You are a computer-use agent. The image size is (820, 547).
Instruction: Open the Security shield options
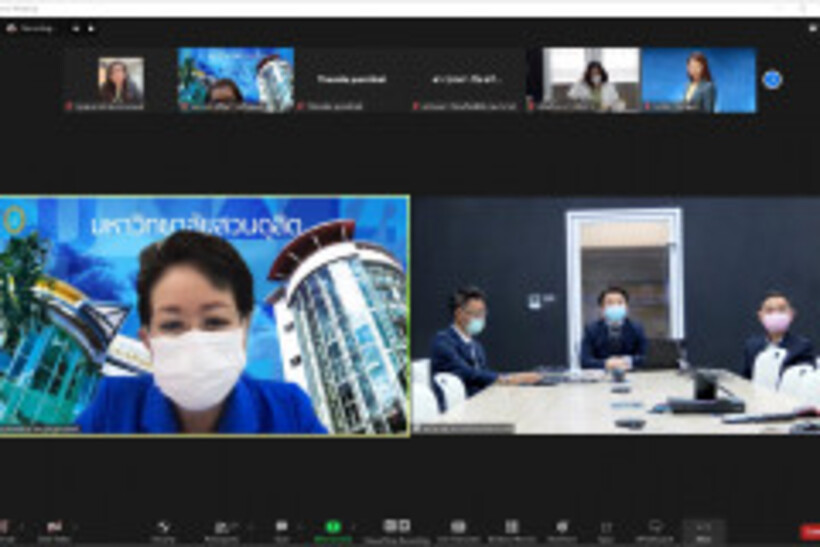tap(163, 528)
